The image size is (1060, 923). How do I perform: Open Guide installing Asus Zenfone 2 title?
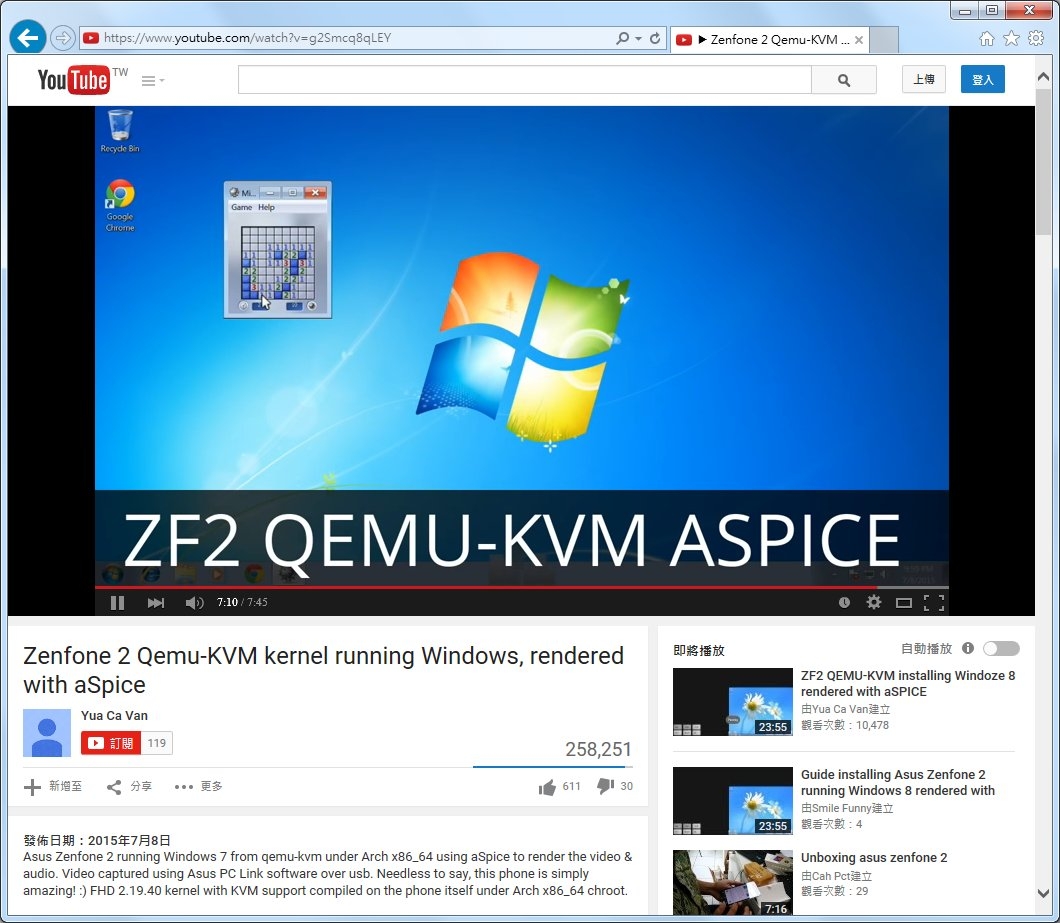tap(898, 782)
